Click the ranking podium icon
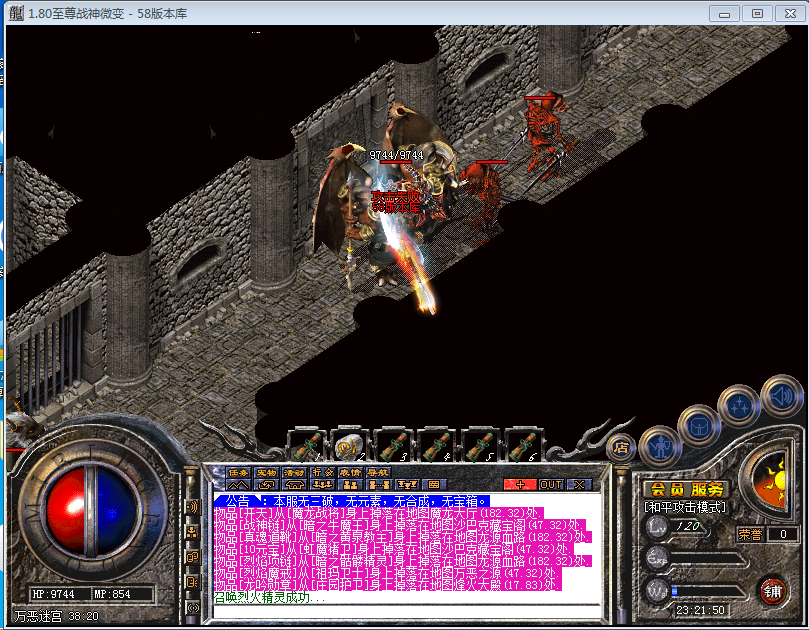 [x=407, y=484]
